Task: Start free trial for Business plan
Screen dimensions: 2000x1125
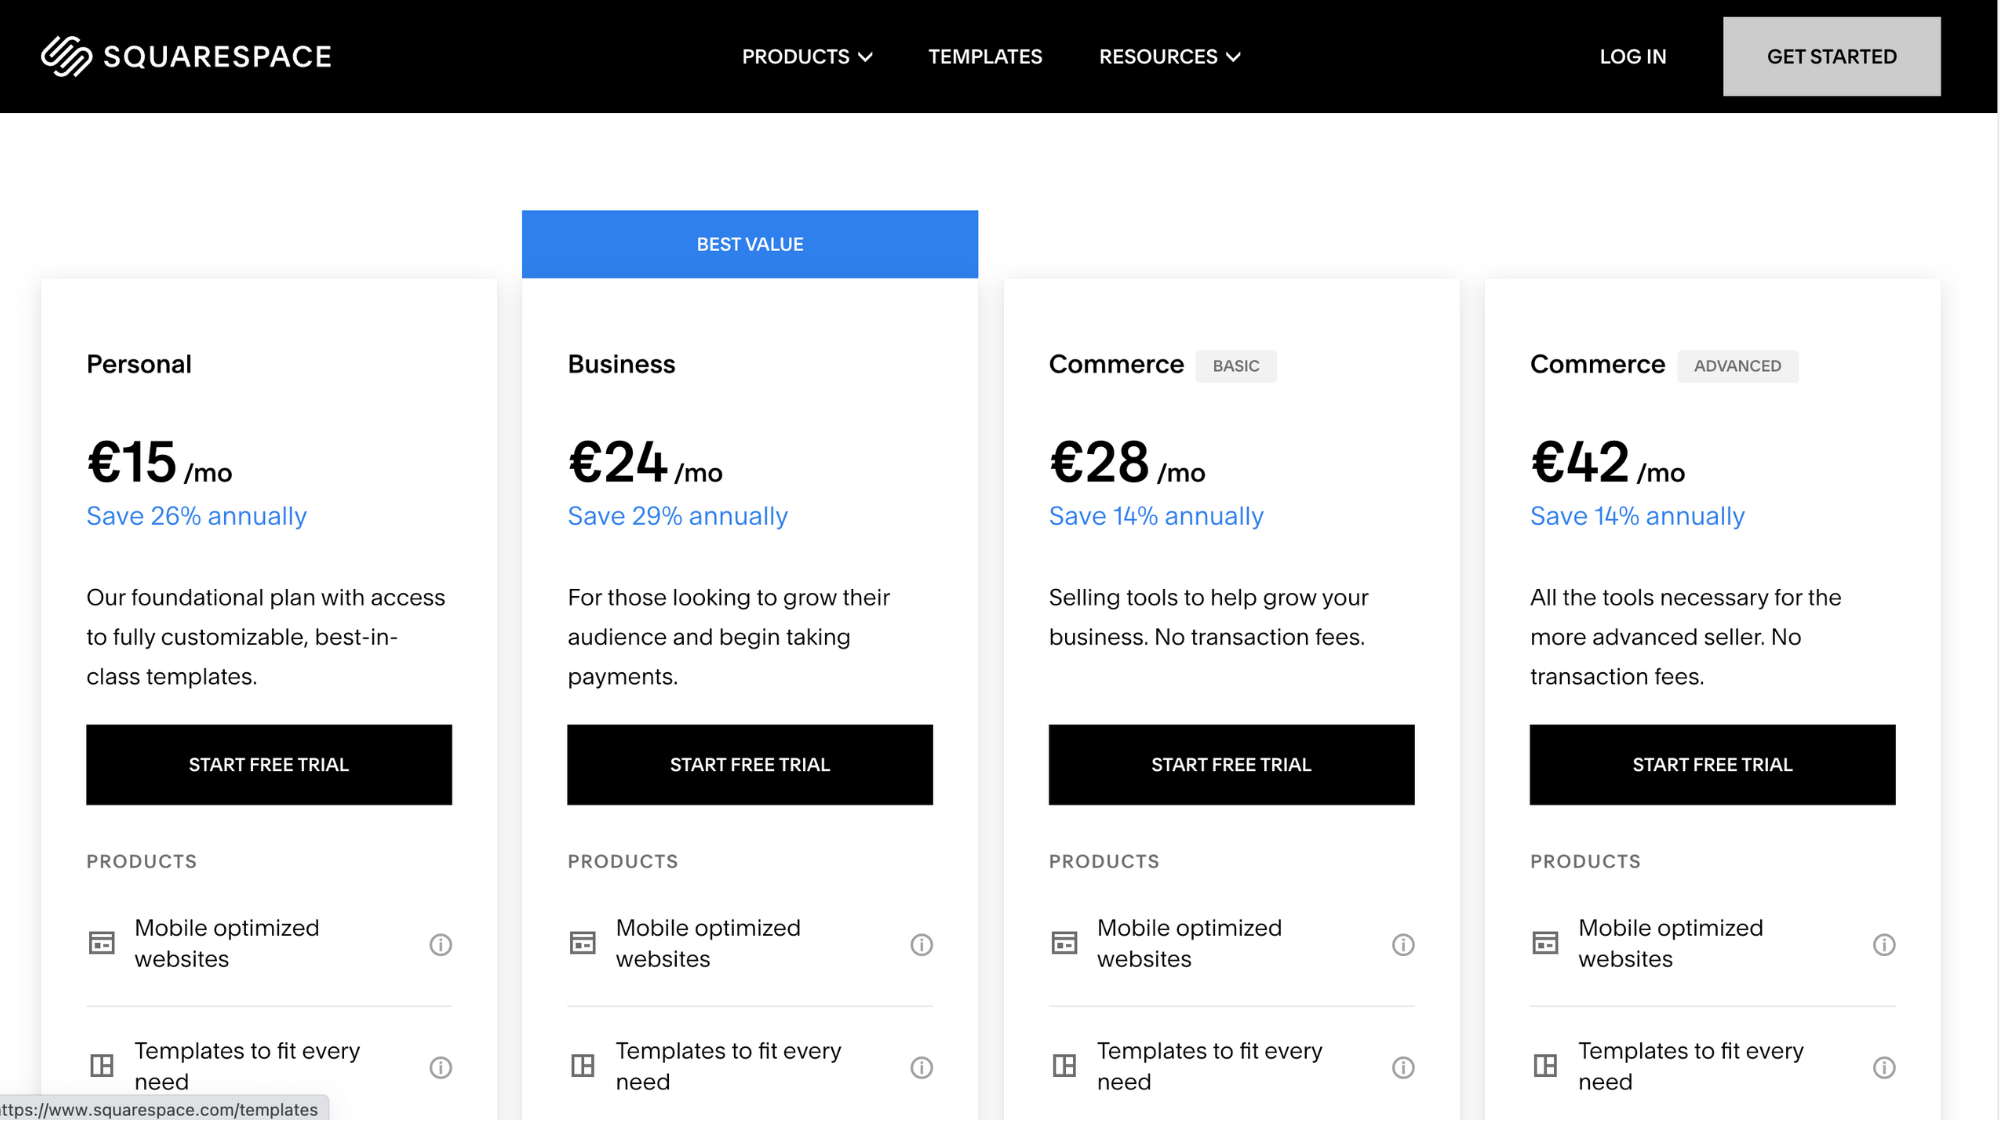Action: (x=750, y=764)
